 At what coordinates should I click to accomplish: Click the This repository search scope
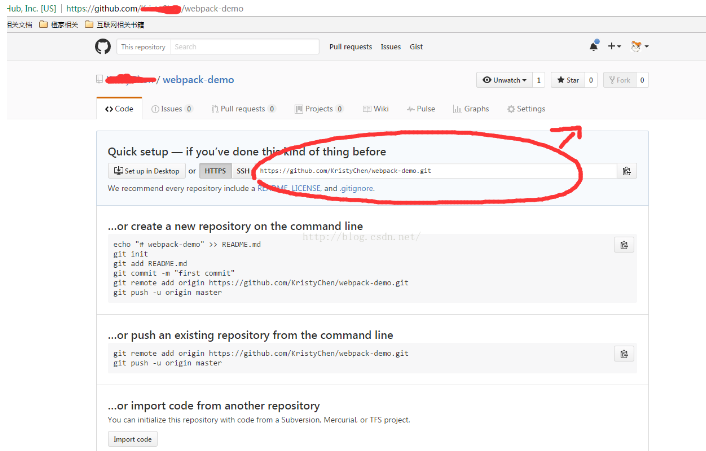coord(143,46)
